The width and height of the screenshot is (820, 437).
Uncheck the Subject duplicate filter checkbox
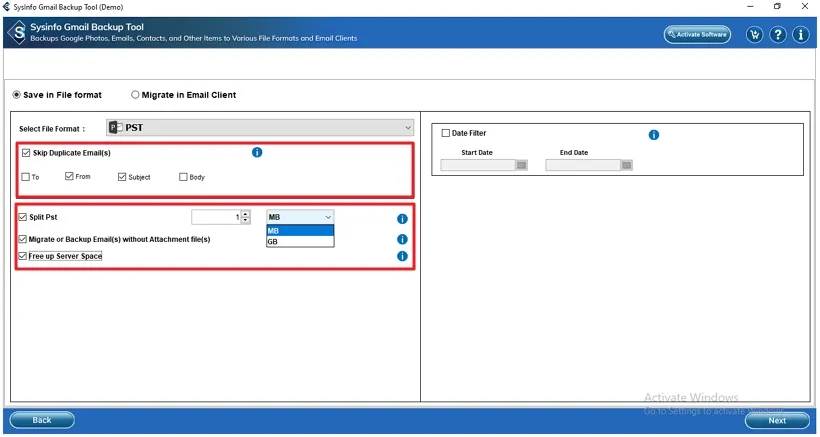pos(122,177)
